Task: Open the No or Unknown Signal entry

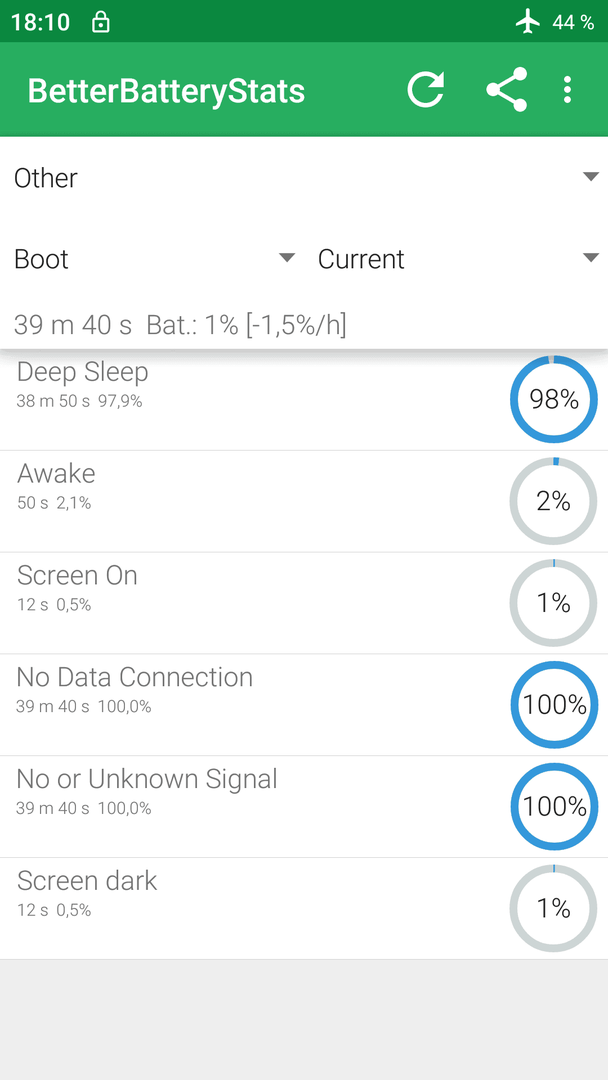Action: point(304,807)
